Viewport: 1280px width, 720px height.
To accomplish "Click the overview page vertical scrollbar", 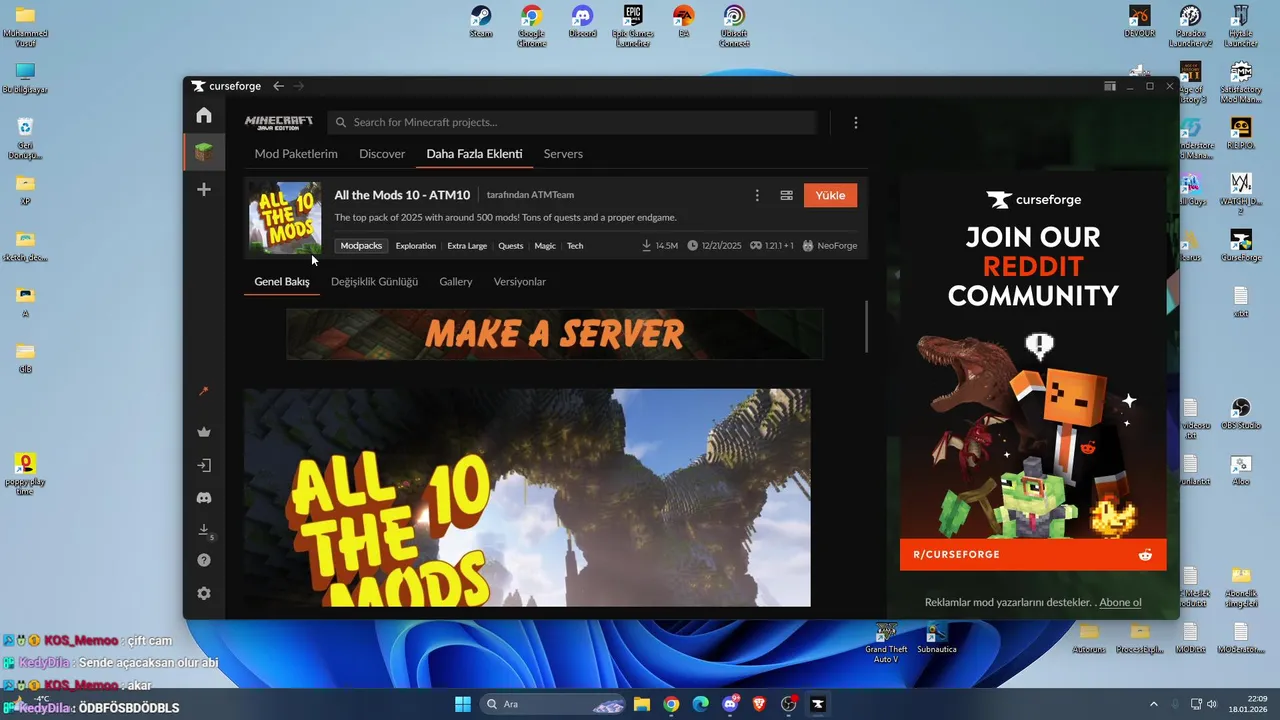I will click(866, 326).
